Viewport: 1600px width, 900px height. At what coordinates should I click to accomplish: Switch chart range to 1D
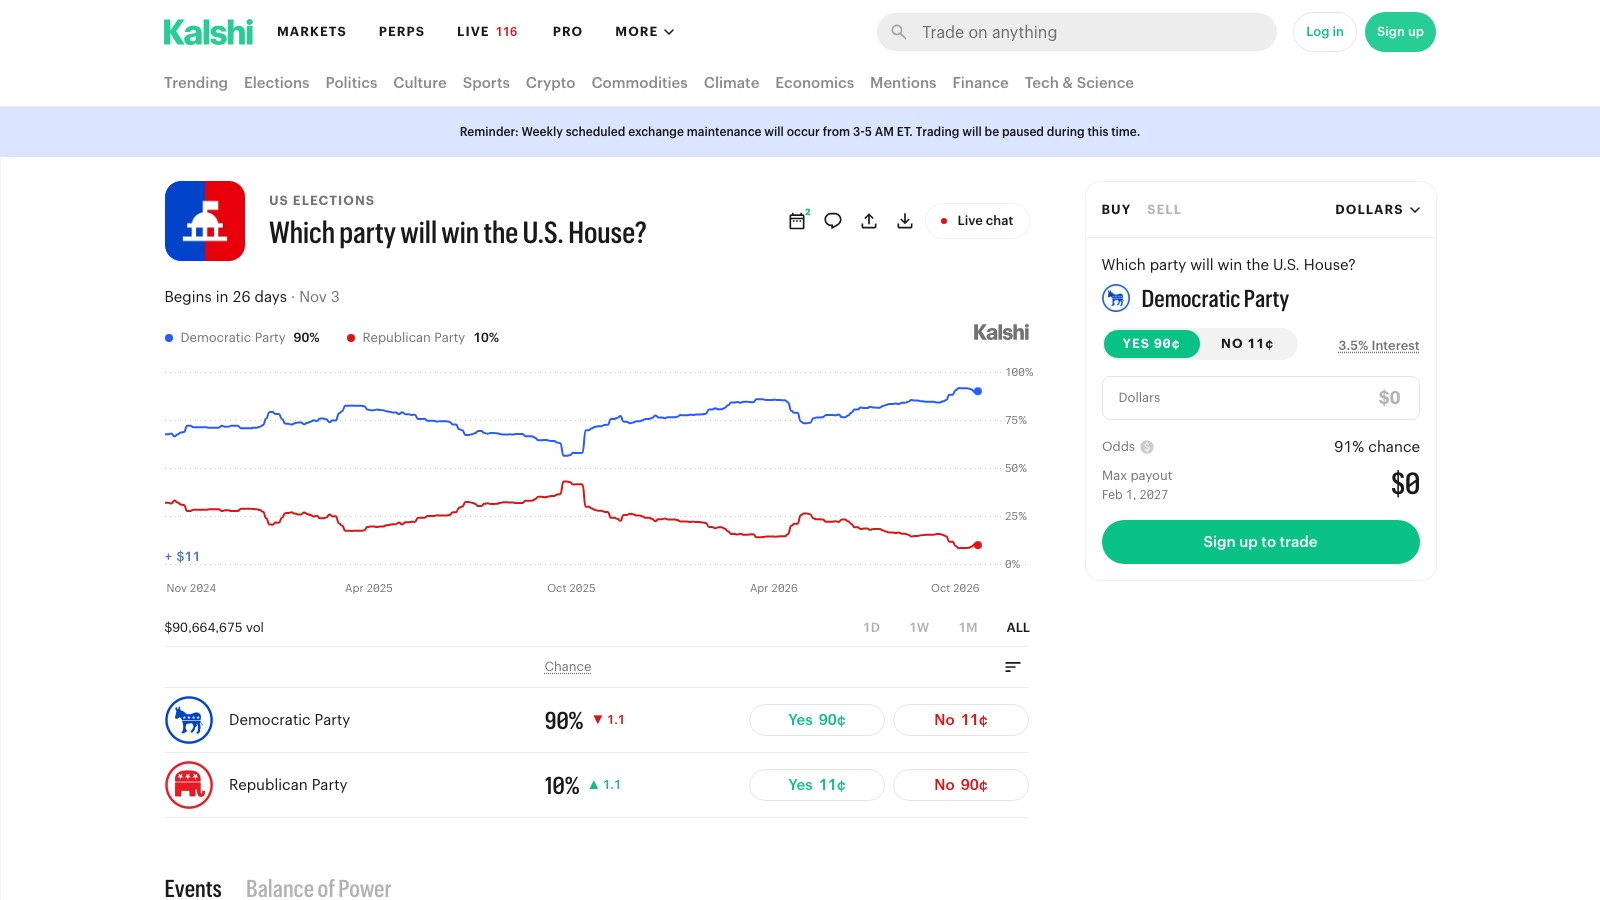pyautogui.click(x=871, y=628)
